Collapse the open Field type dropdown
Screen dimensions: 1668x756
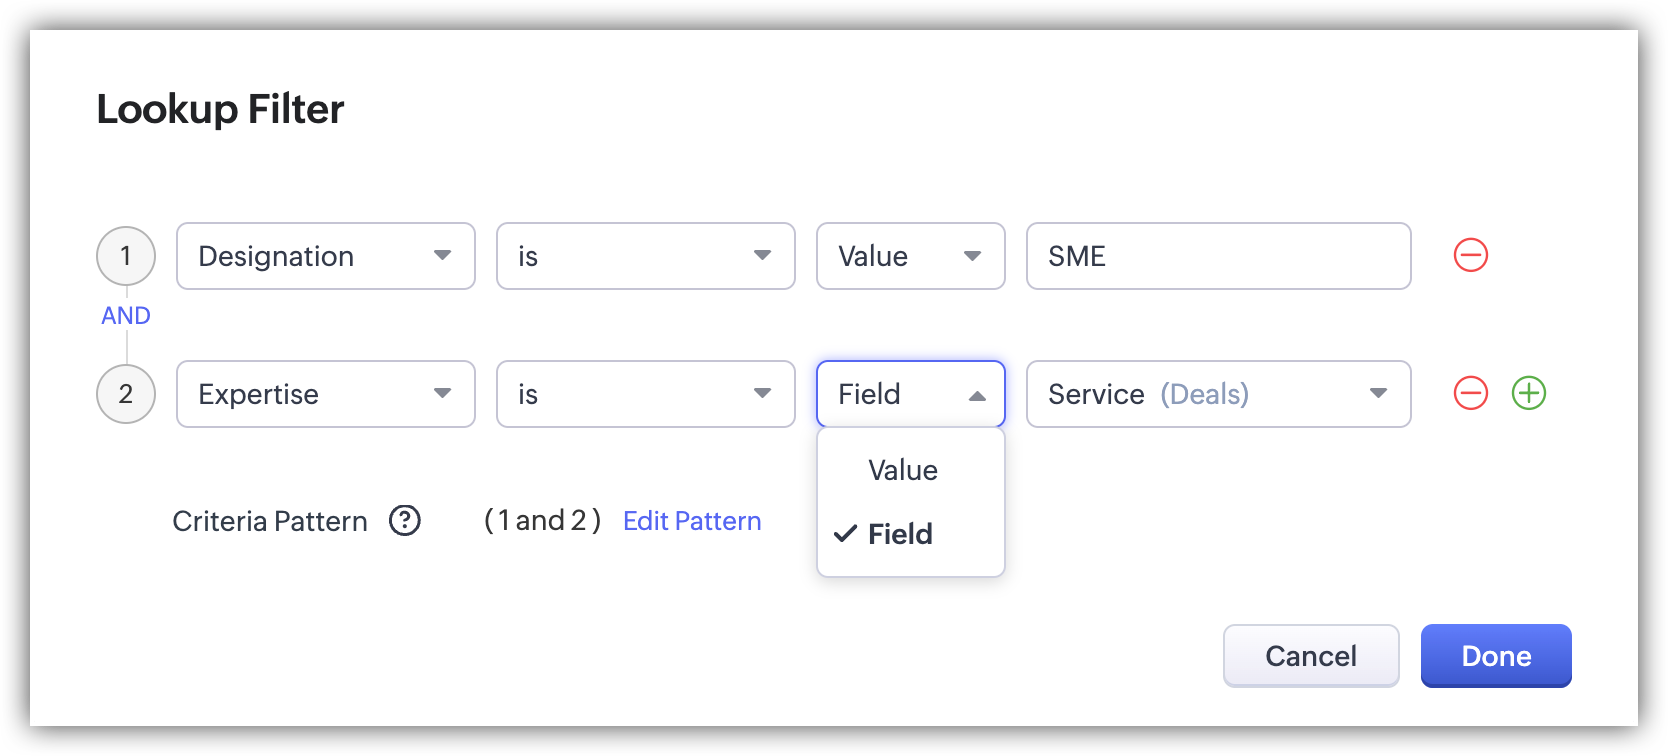910,394
